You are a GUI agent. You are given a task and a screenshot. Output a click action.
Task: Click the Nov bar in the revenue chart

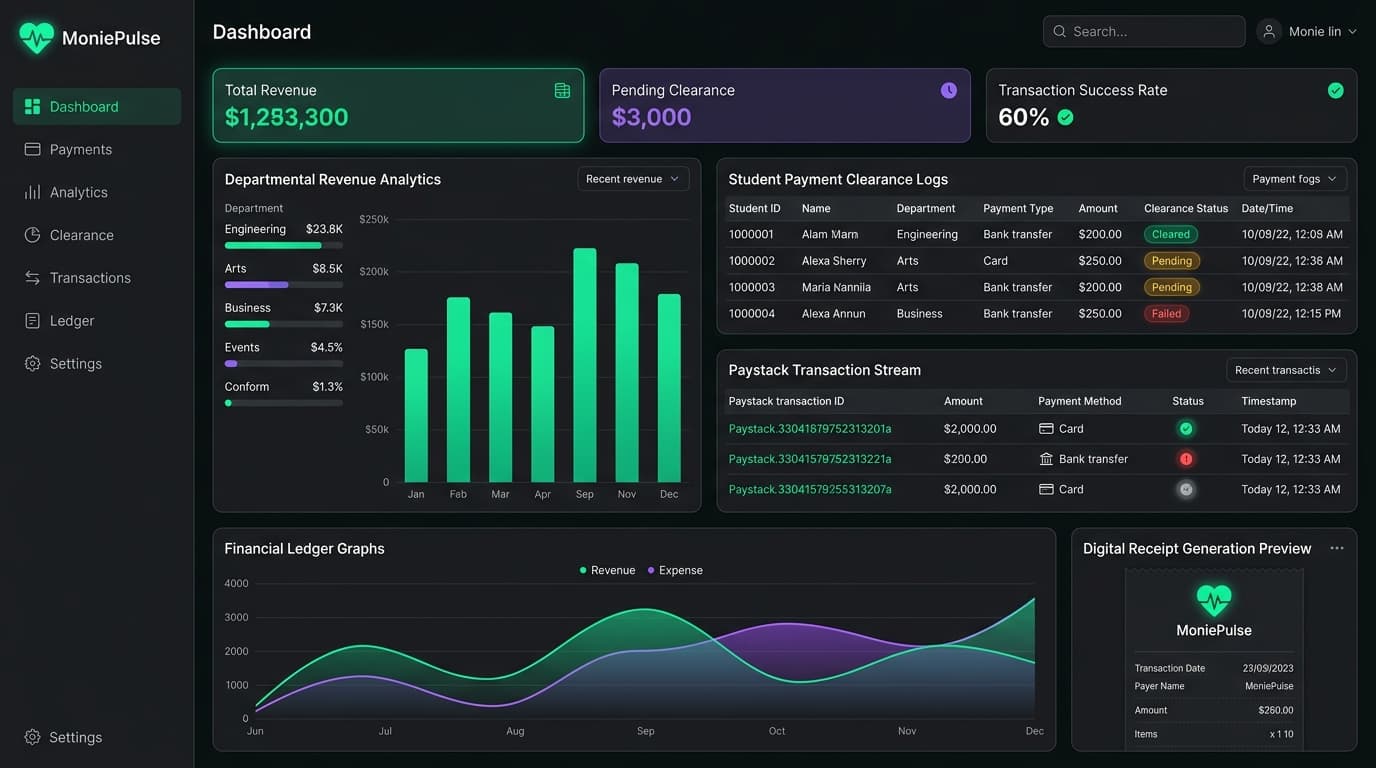pyautogui.click(x=627, y=373)
